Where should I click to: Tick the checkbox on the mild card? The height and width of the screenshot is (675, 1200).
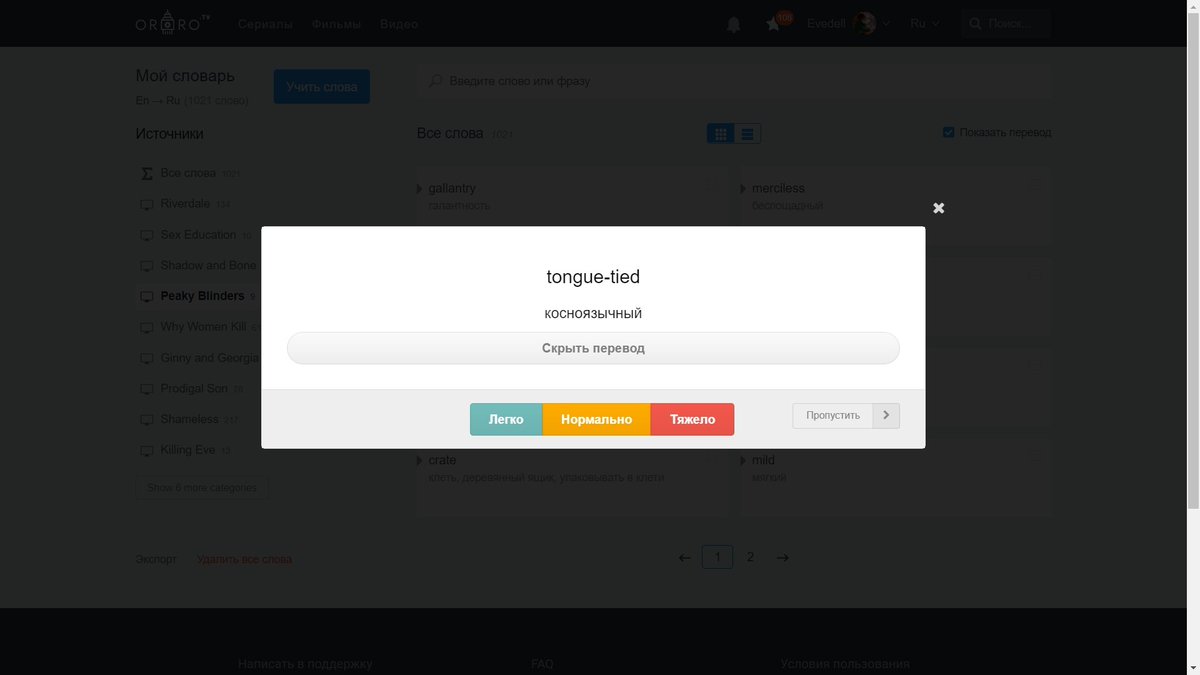tap(1035, 457)
